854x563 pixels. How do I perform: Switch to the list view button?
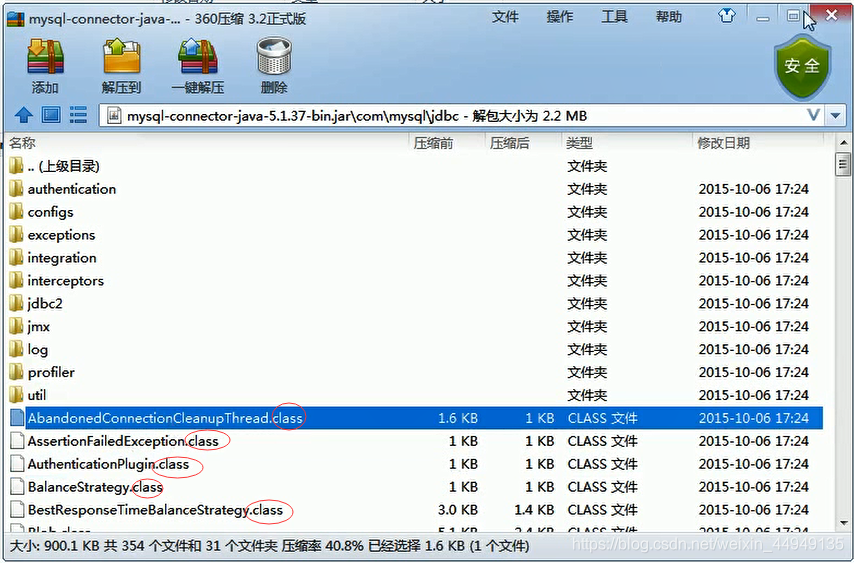[x=78, y=115]
